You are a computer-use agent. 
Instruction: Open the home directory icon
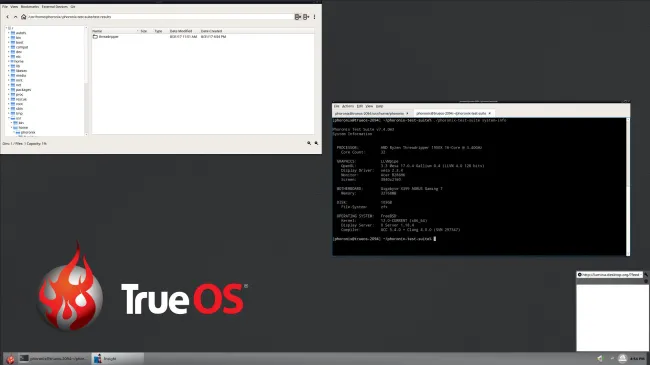pyautogui.click(x=24, y=17)
